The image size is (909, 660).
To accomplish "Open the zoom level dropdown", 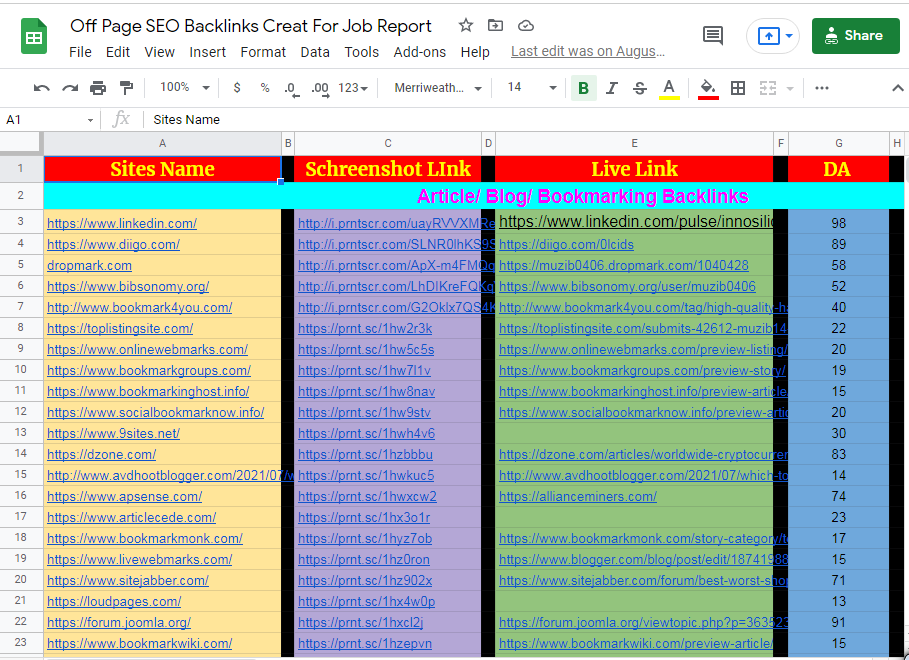I will point(182,88).
